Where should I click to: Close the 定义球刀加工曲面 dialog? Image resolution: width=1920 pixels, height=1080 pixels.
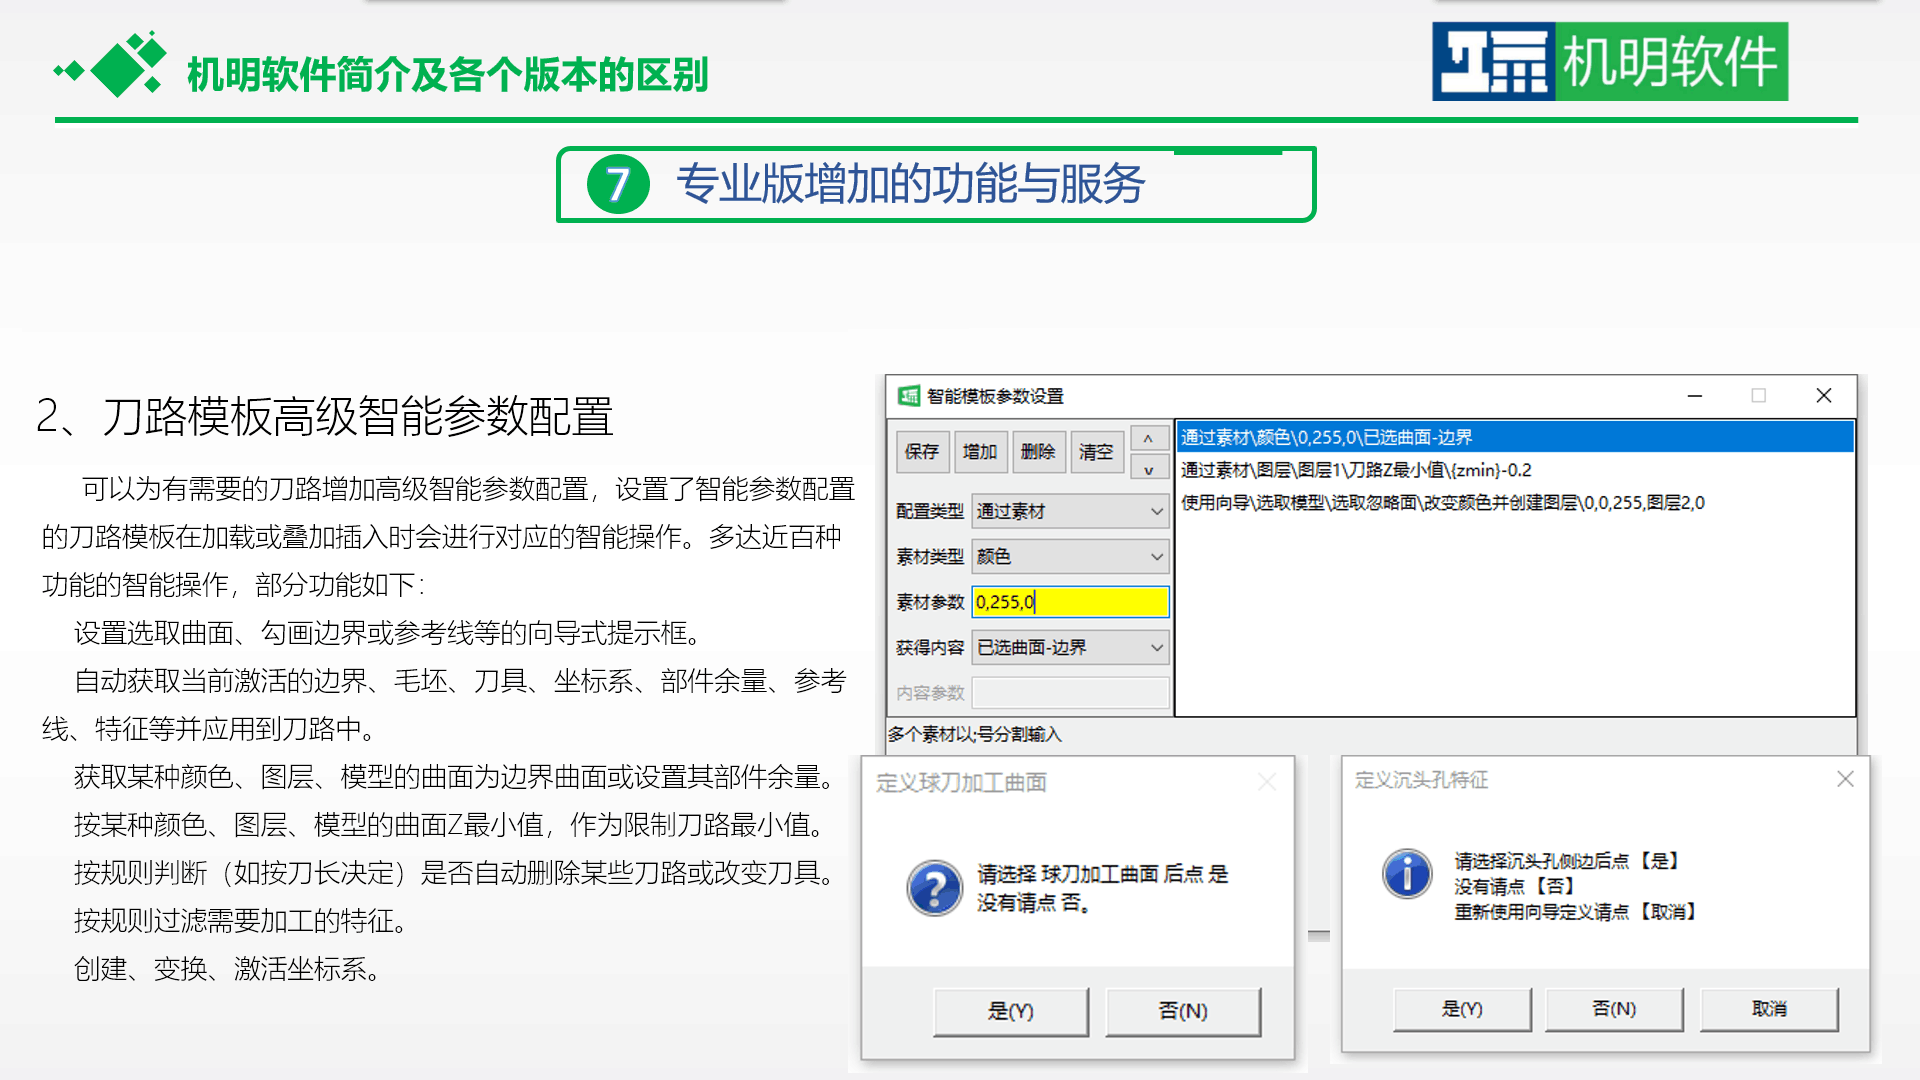tap(1267, 782)
